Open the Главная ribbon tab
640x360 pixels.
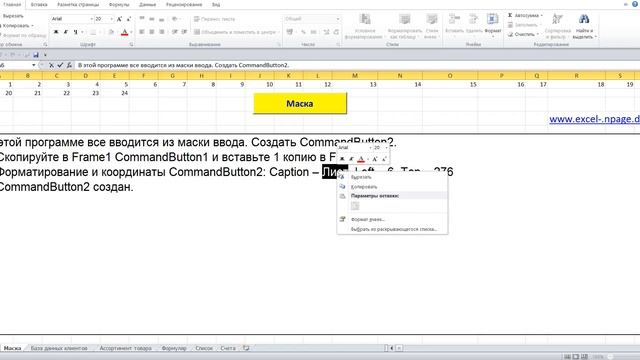pos(12,4)
